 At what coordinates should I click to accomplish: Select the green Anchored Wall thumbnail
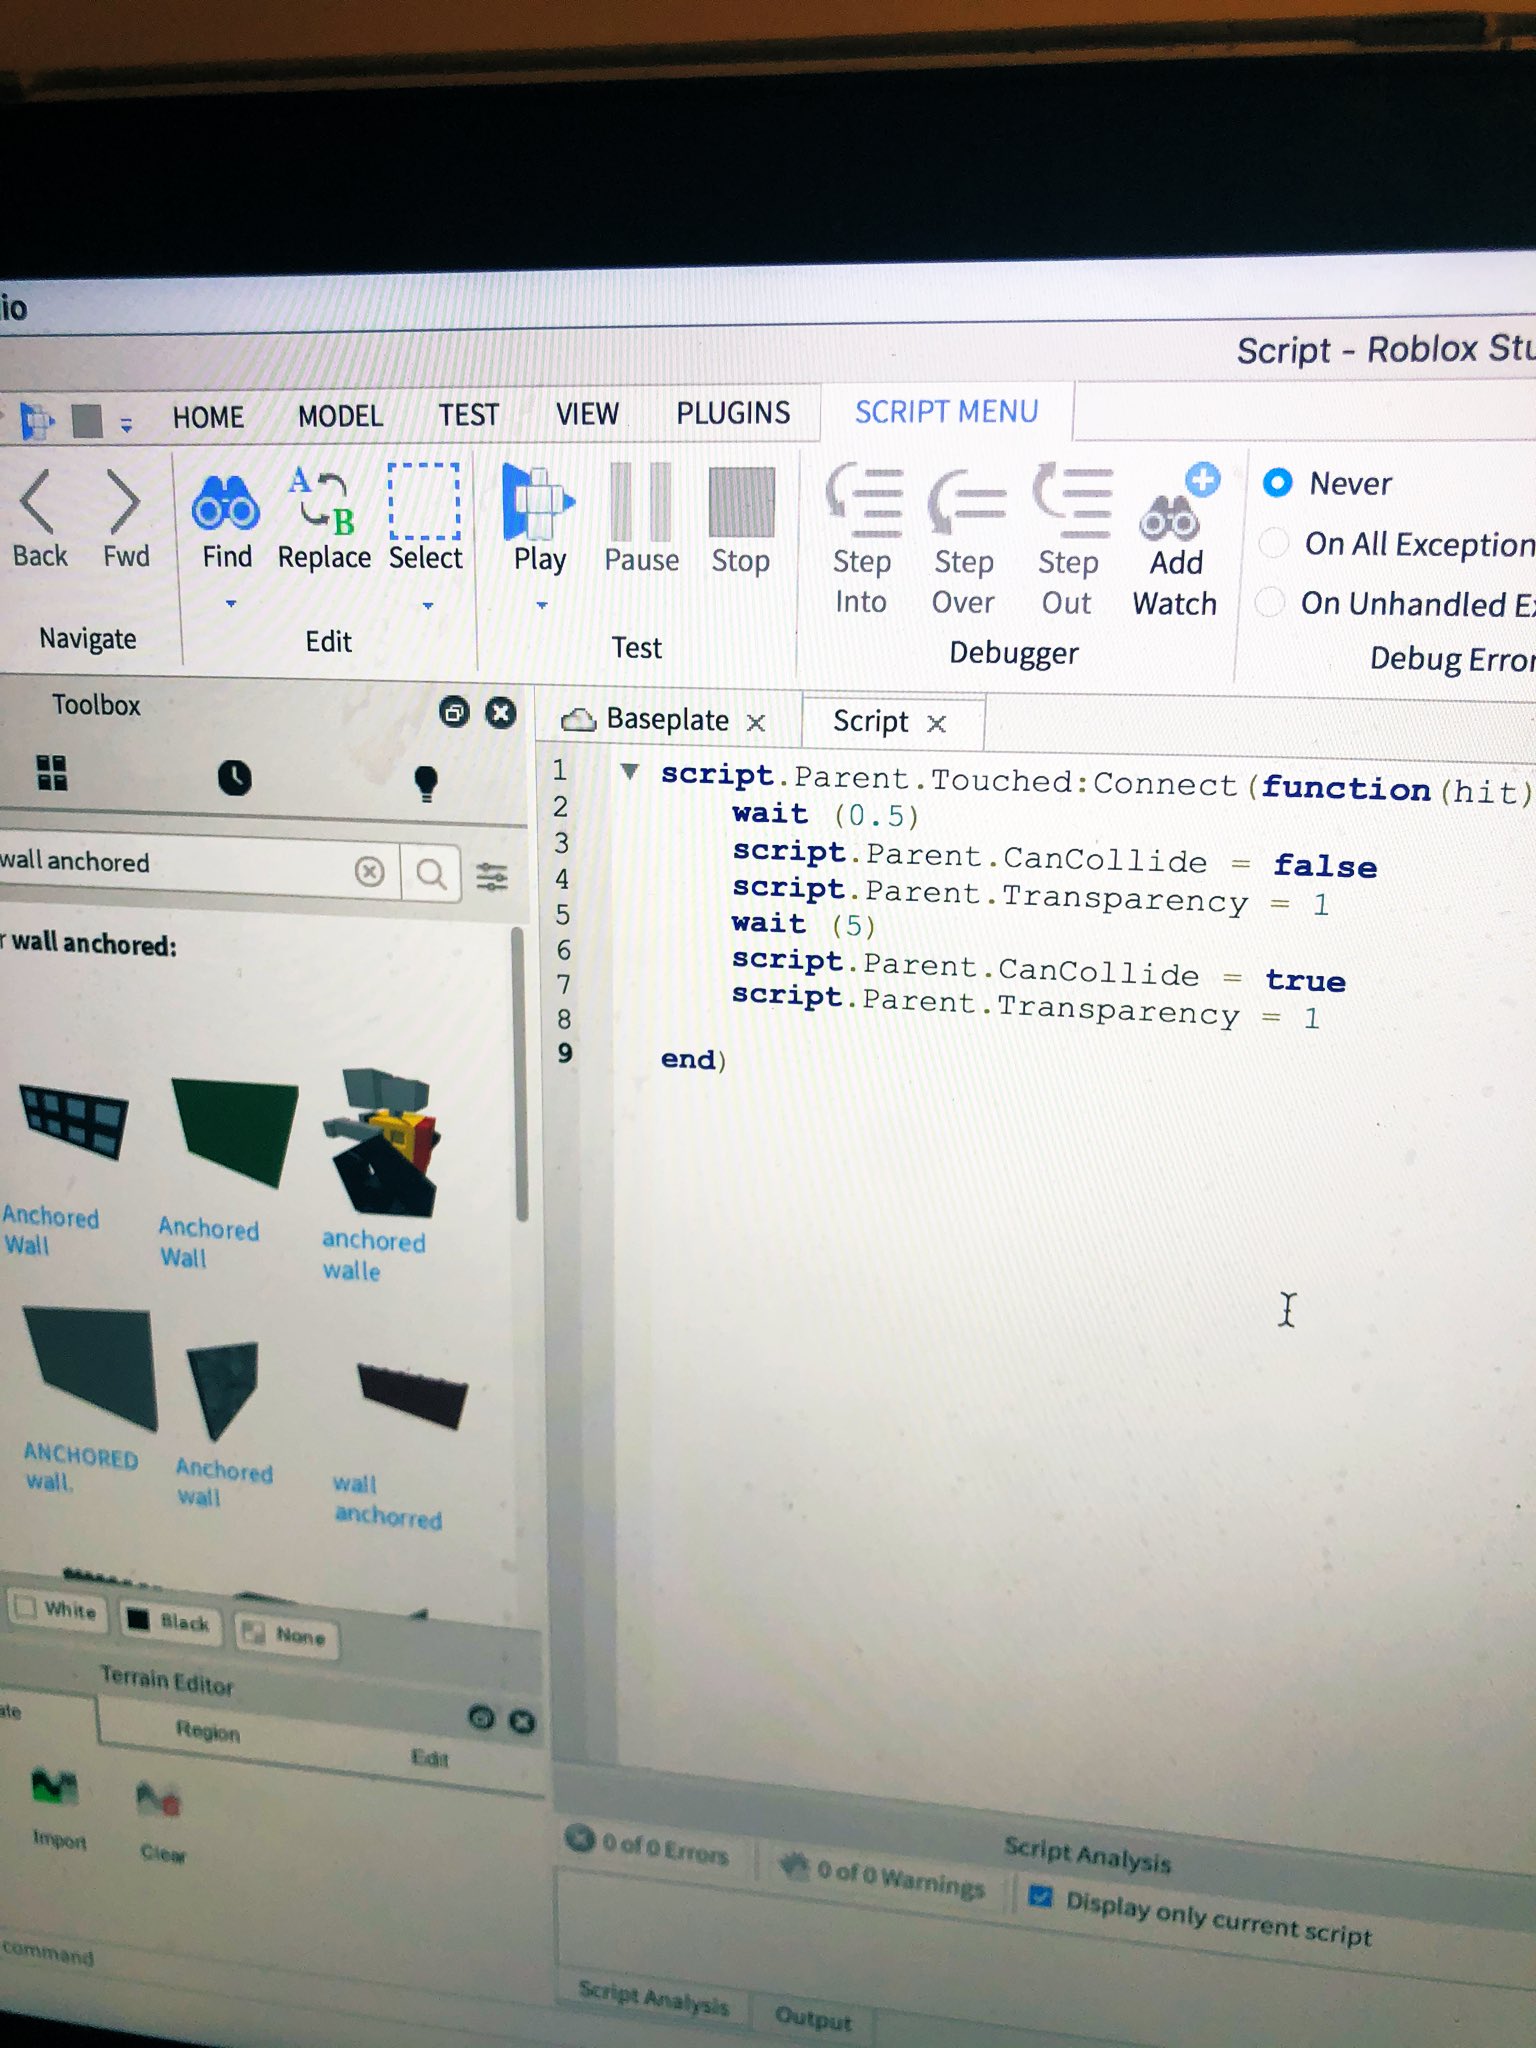(x=236, y=1132)
